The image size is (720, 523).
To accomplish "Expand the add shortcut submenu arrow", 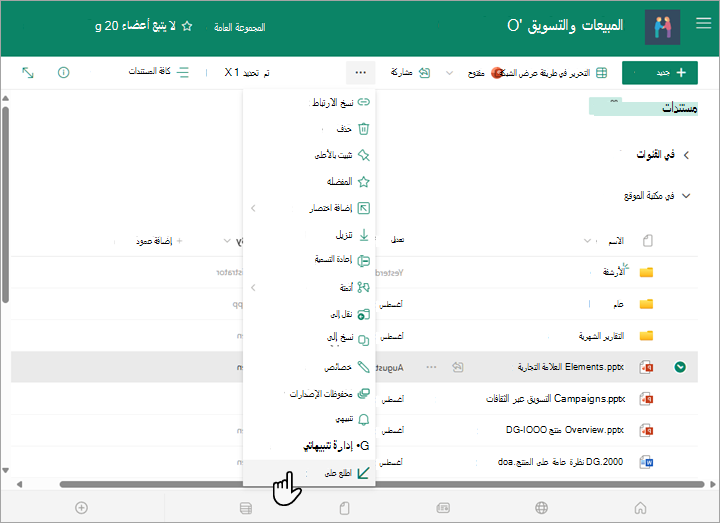I will pyautogui.click(x=253, y=208).
